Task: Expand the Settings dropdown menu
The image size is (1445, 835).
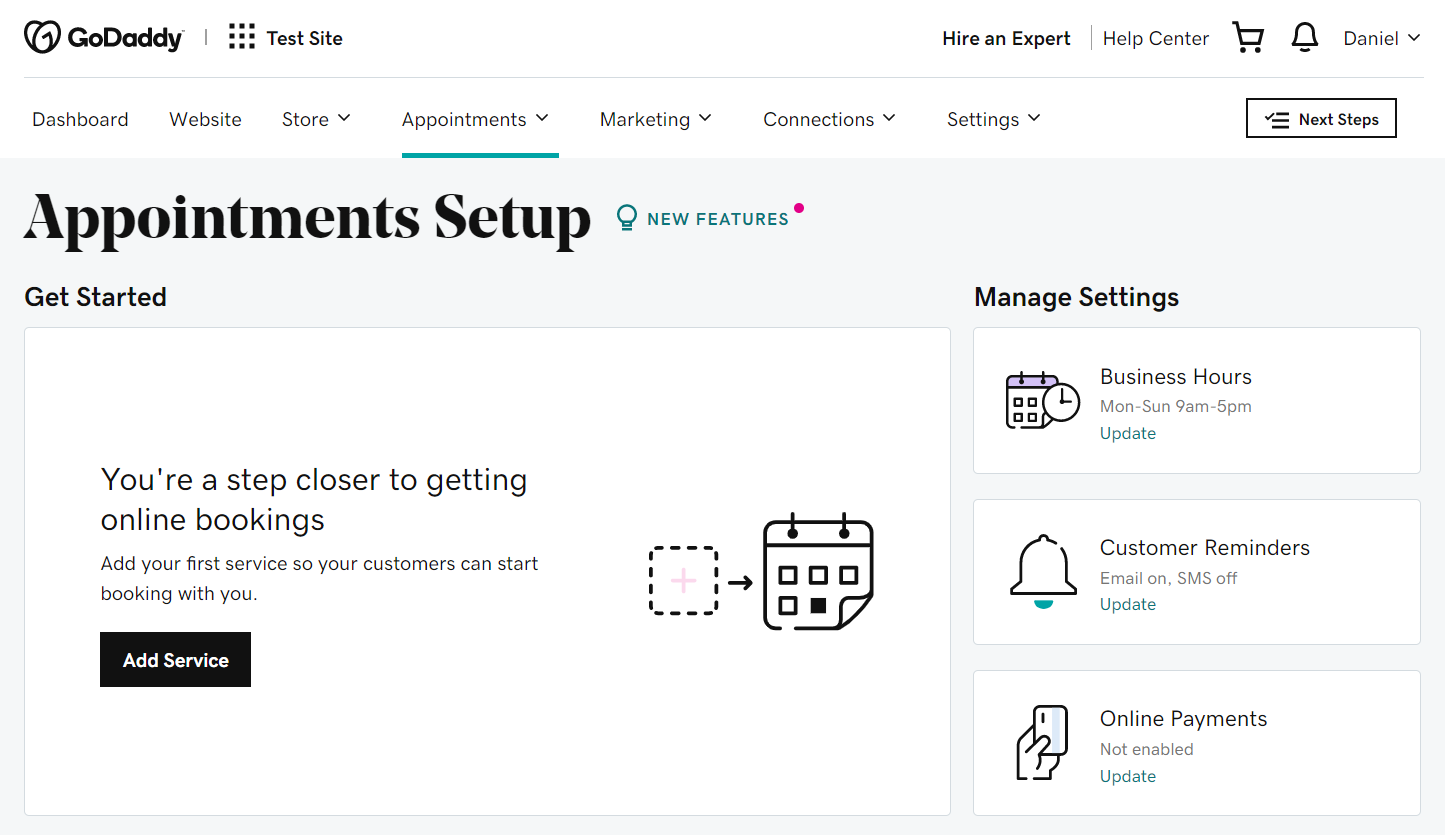Action: (x=994, y=119)
